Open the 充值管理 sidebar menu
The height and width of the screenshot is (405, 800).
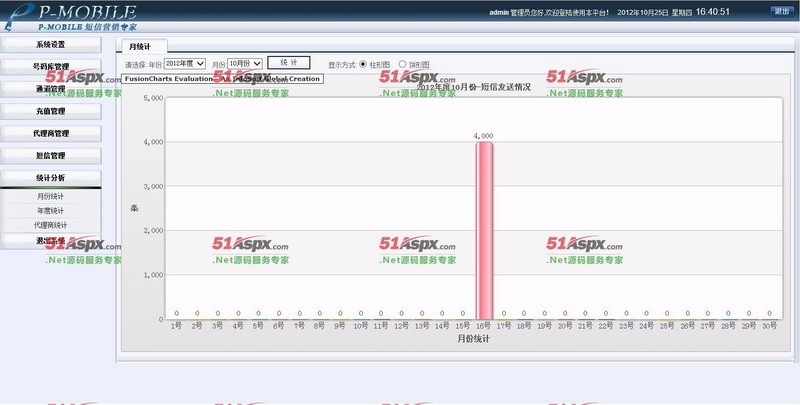click(x=50, y=111)
